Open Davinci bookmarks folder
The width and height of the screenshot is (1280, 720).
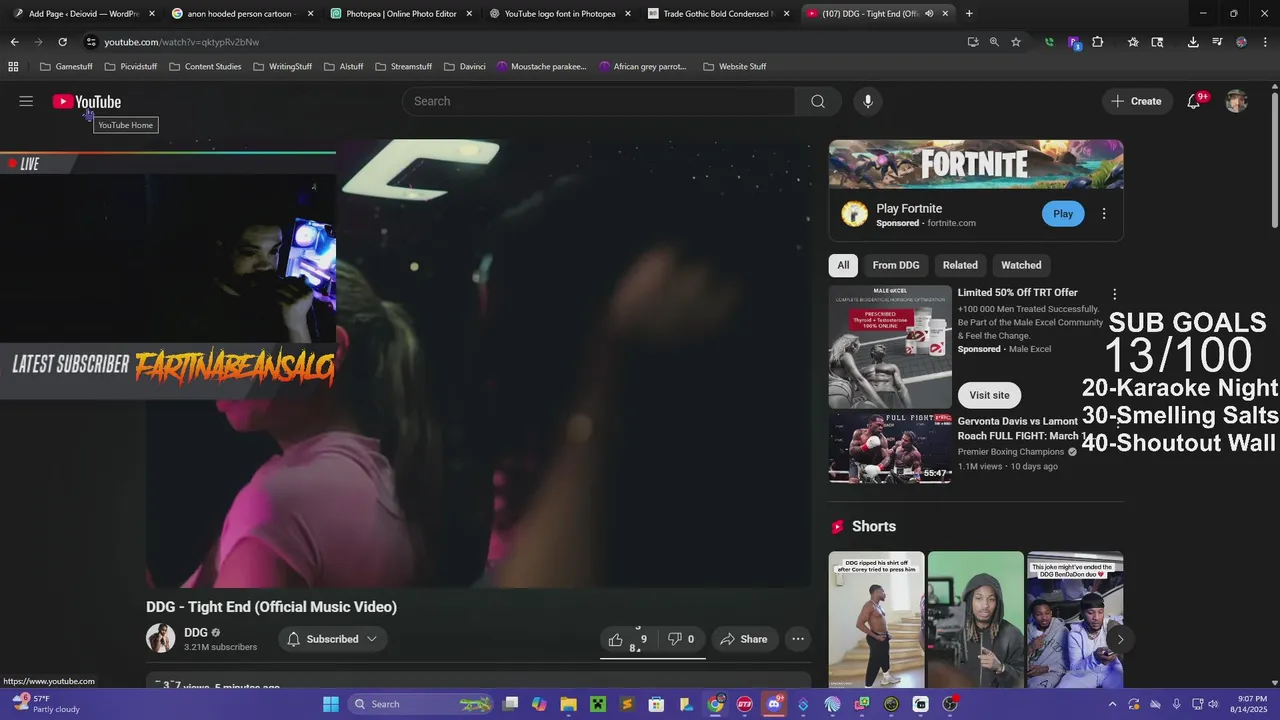464,67
